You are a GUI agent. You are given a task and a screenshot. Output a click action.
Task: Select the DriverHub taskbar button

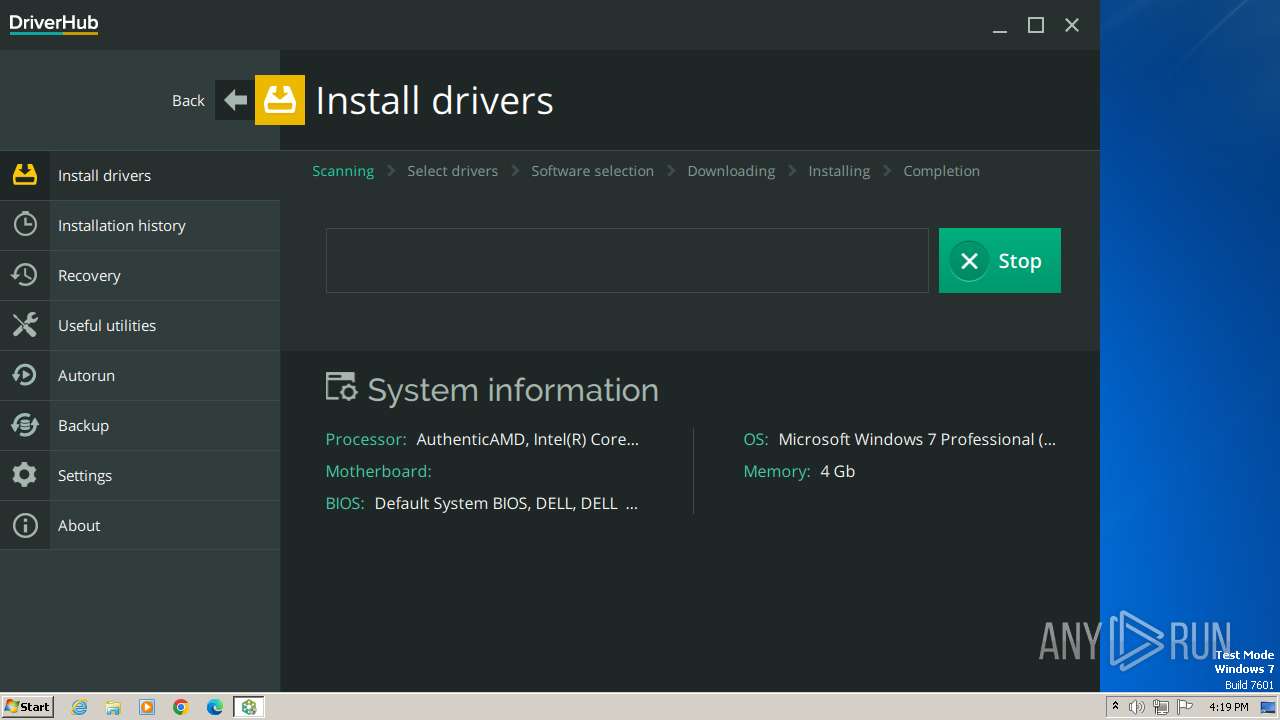249,707
